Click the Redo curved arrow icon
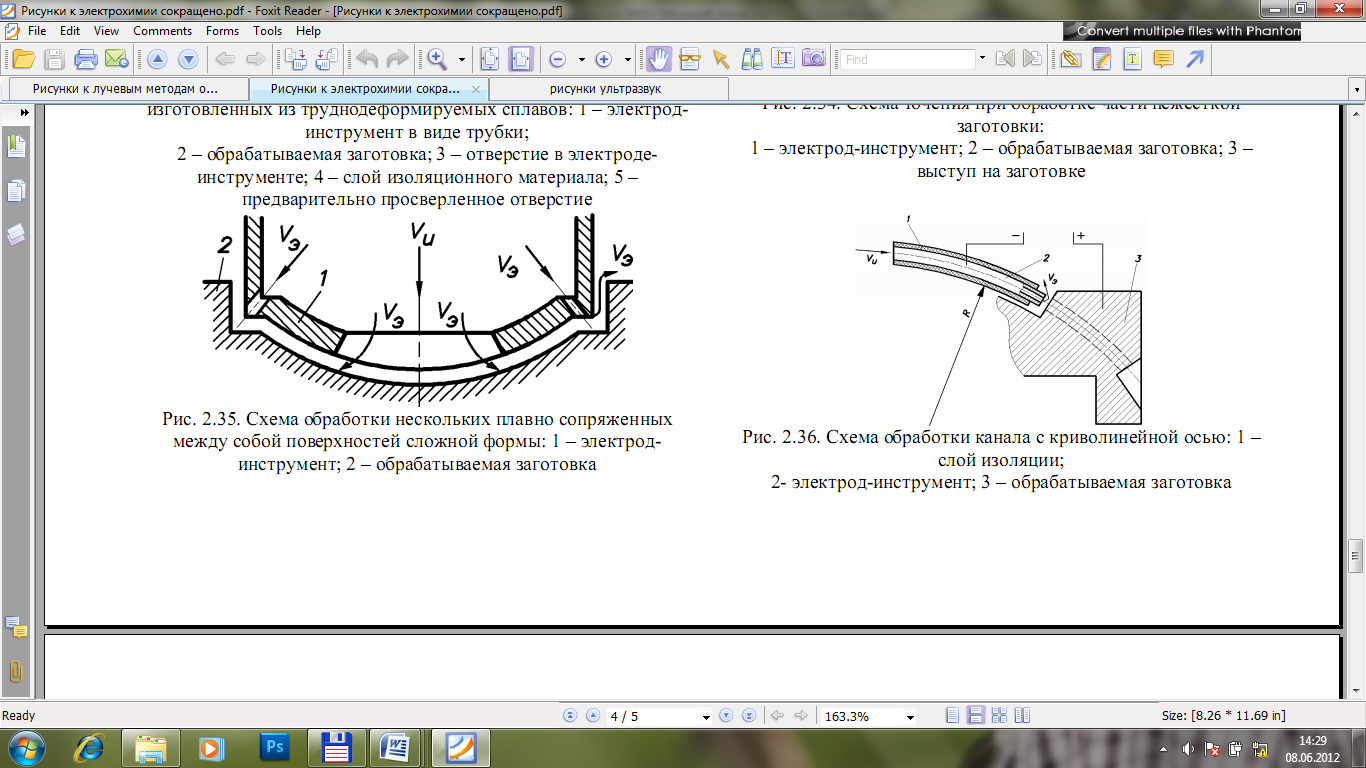1366x768 pixels. point(397,59)
